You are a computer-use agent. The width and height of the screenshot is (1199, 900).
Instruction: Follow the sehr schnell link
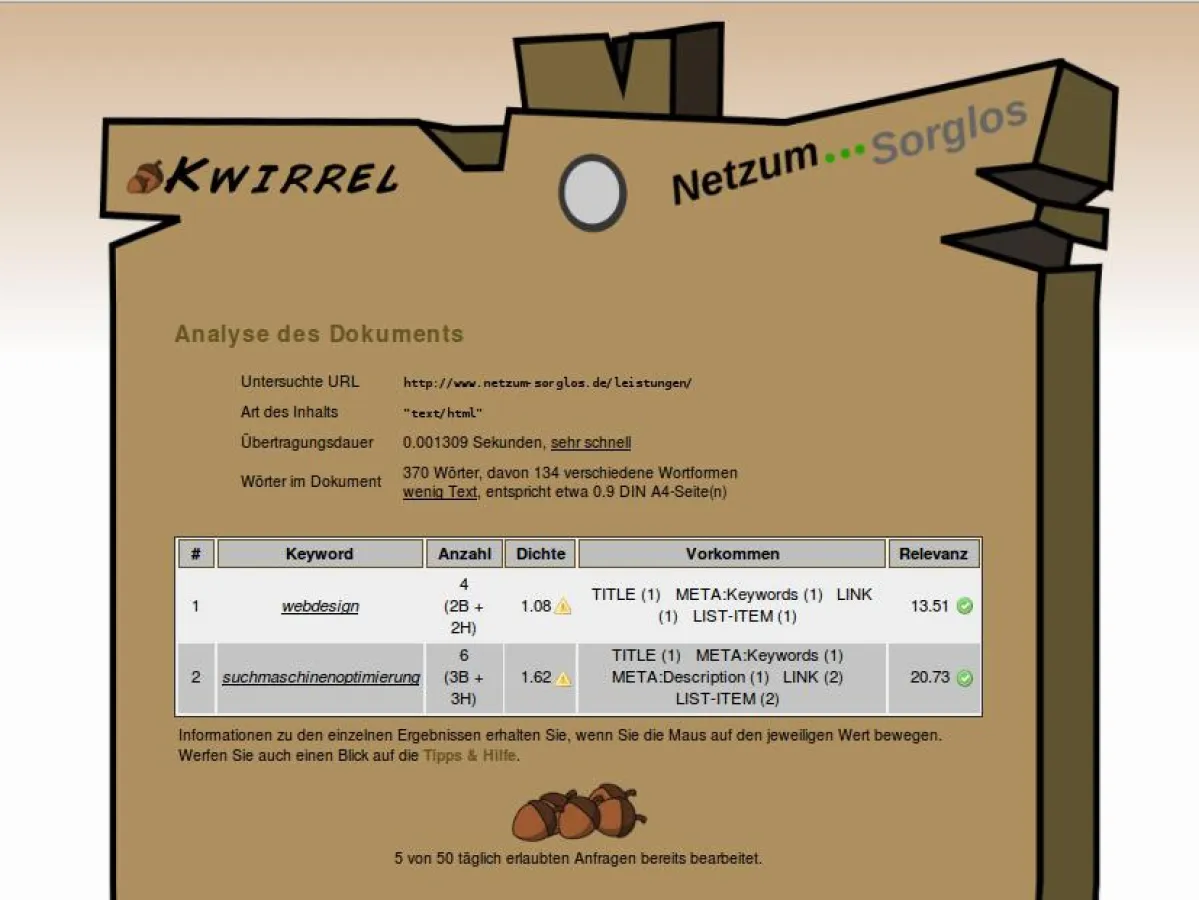click(x=590, y=442)
